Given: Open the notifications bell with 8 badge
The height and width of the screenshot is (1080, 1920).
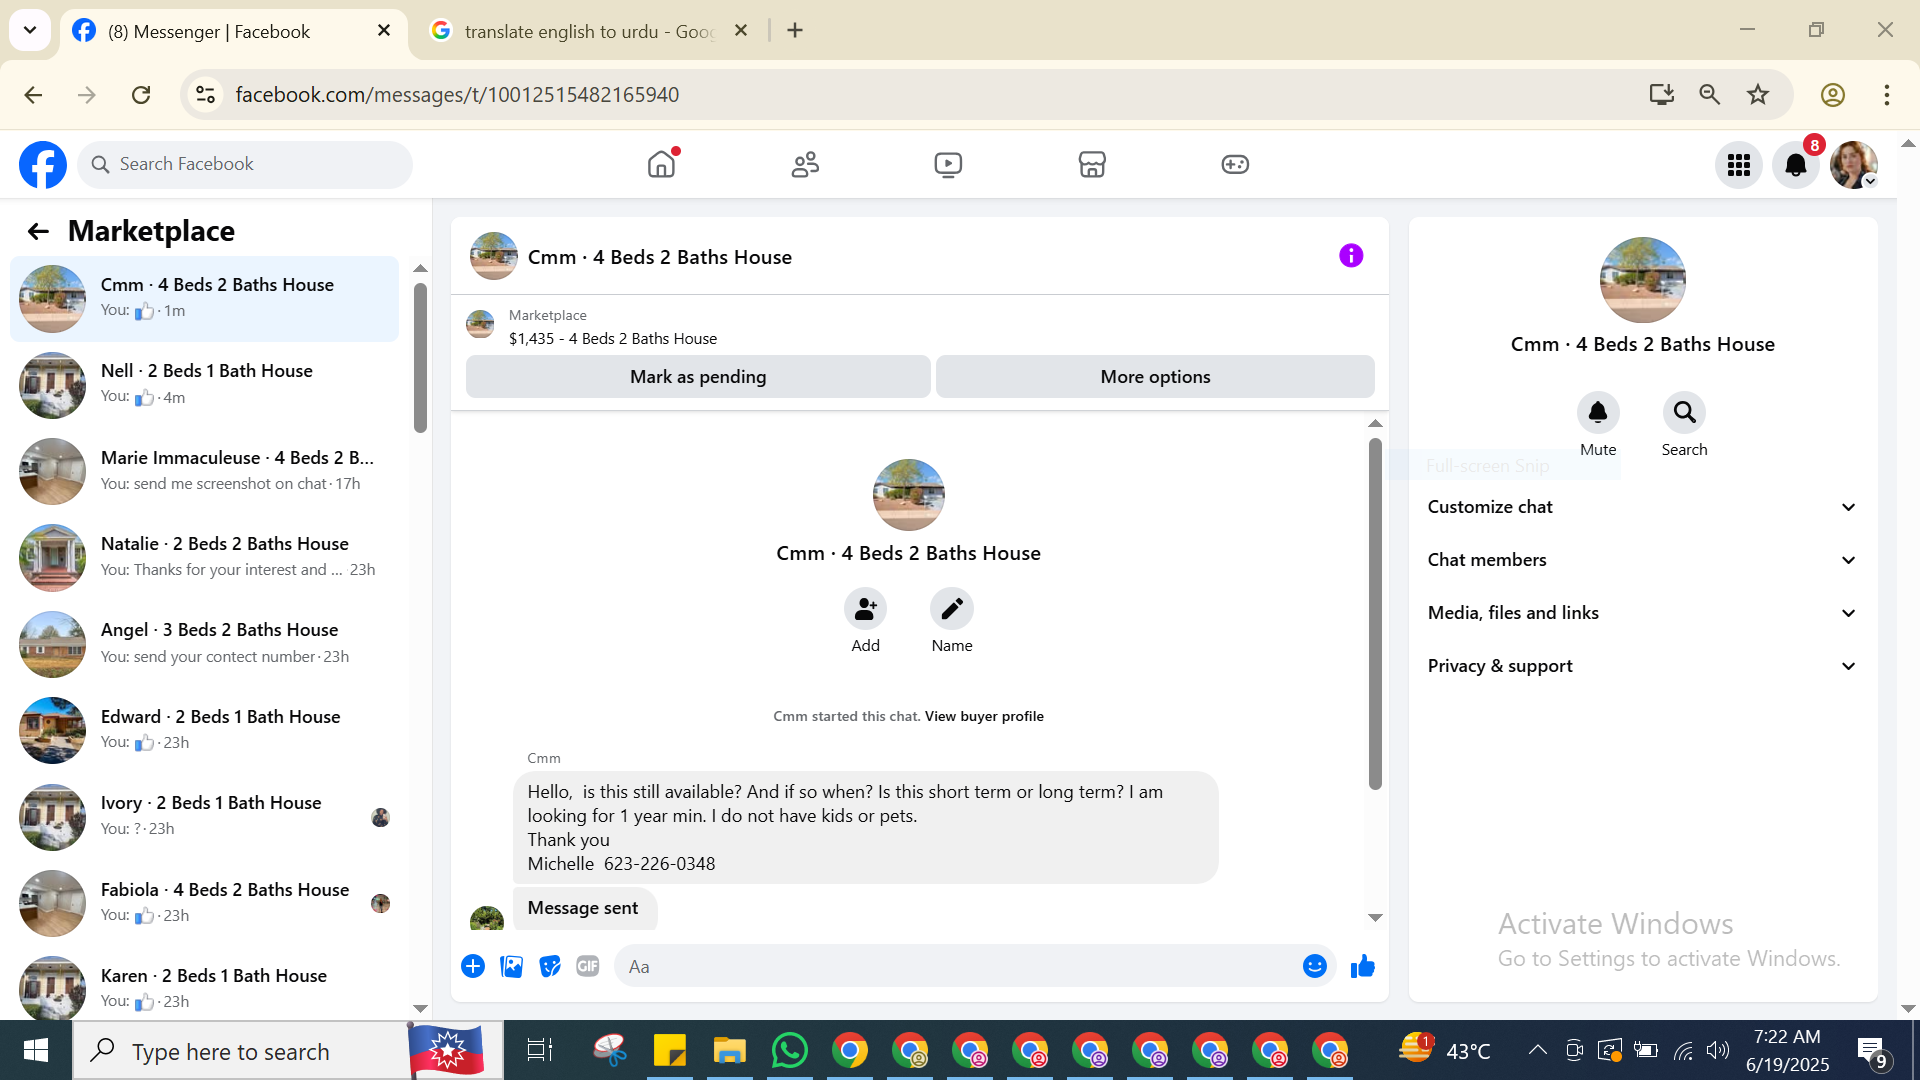Looking at the screenshot, I should point(1796,165).
